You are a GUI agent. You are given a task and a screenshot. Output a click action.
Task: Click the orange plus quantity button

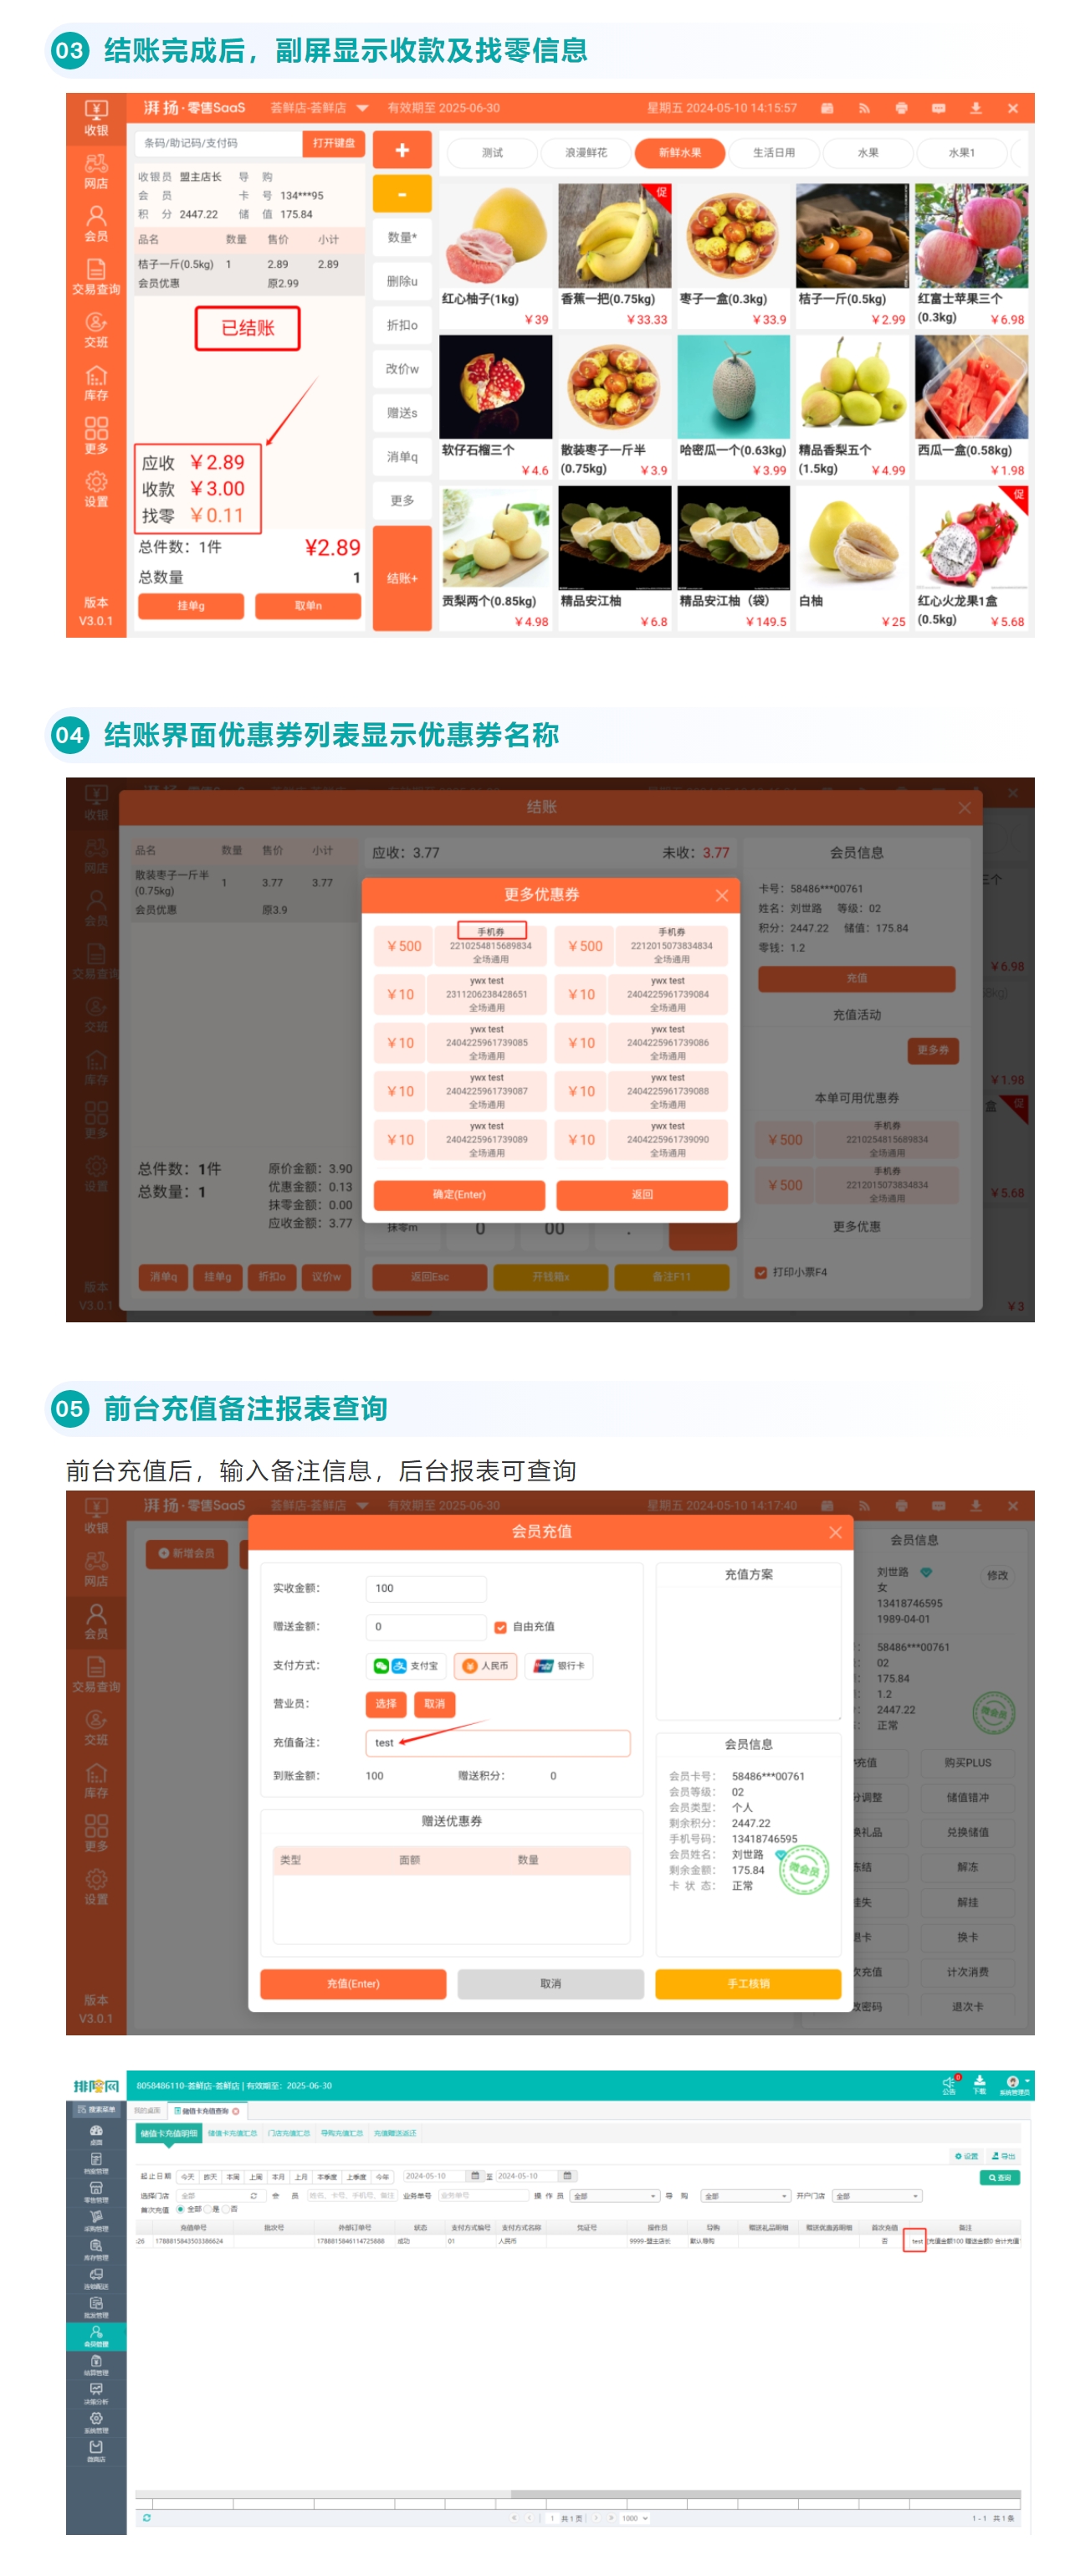402,150
